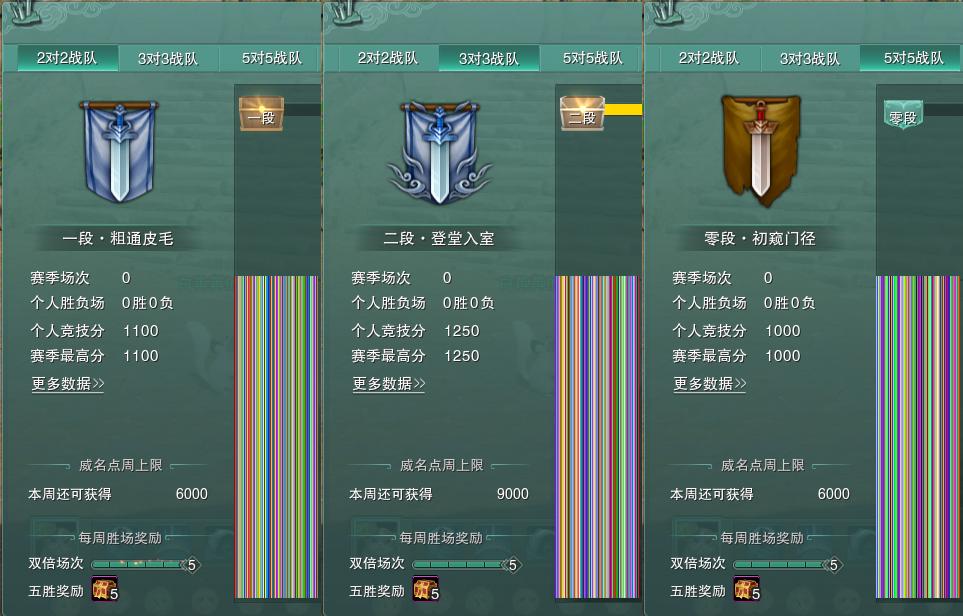Screen dimensions: 963x616
Task: Open the 一段 treasure chest marker
Action: 262,114
